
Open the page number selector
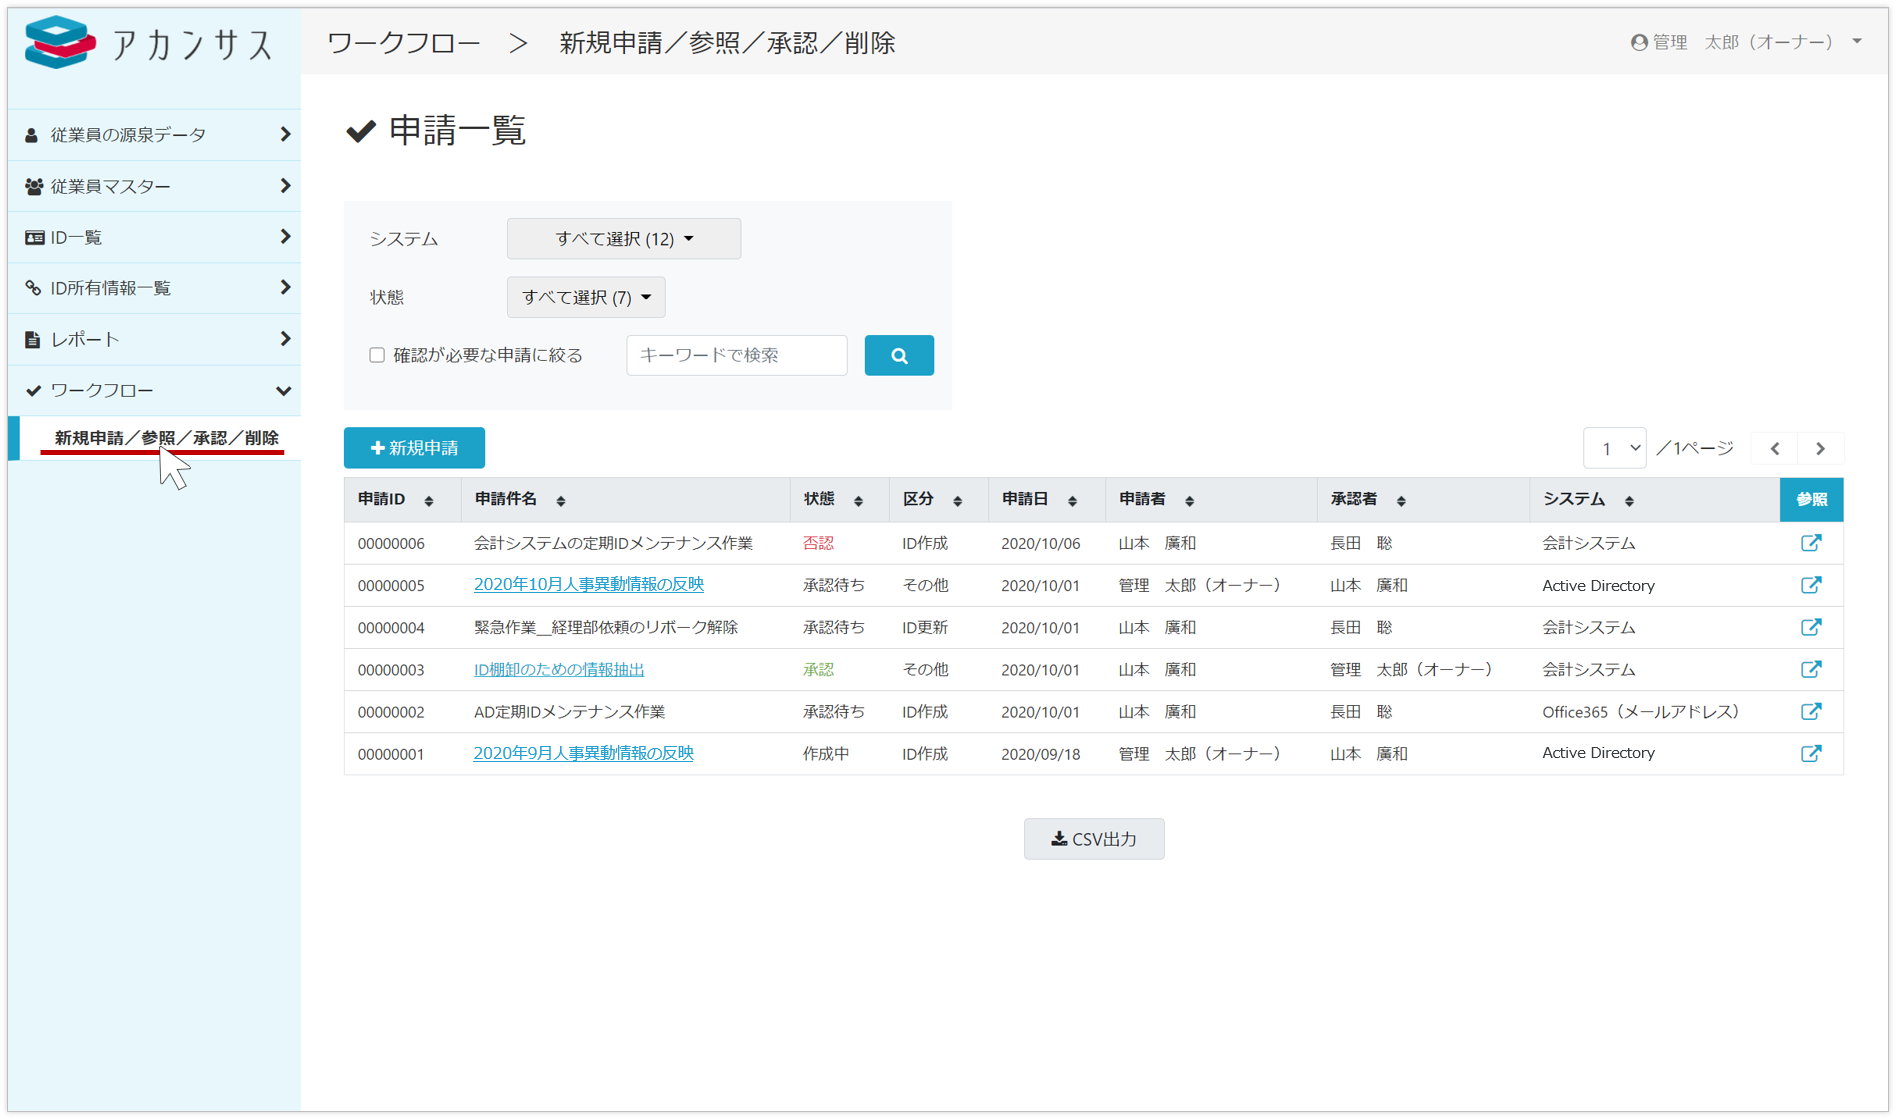click(1614, 449)
